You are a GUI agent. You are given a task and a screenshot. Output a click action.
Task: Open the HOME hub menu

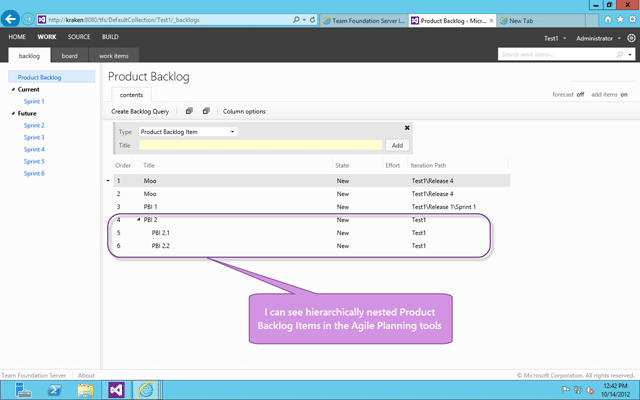tap(17, 37)
